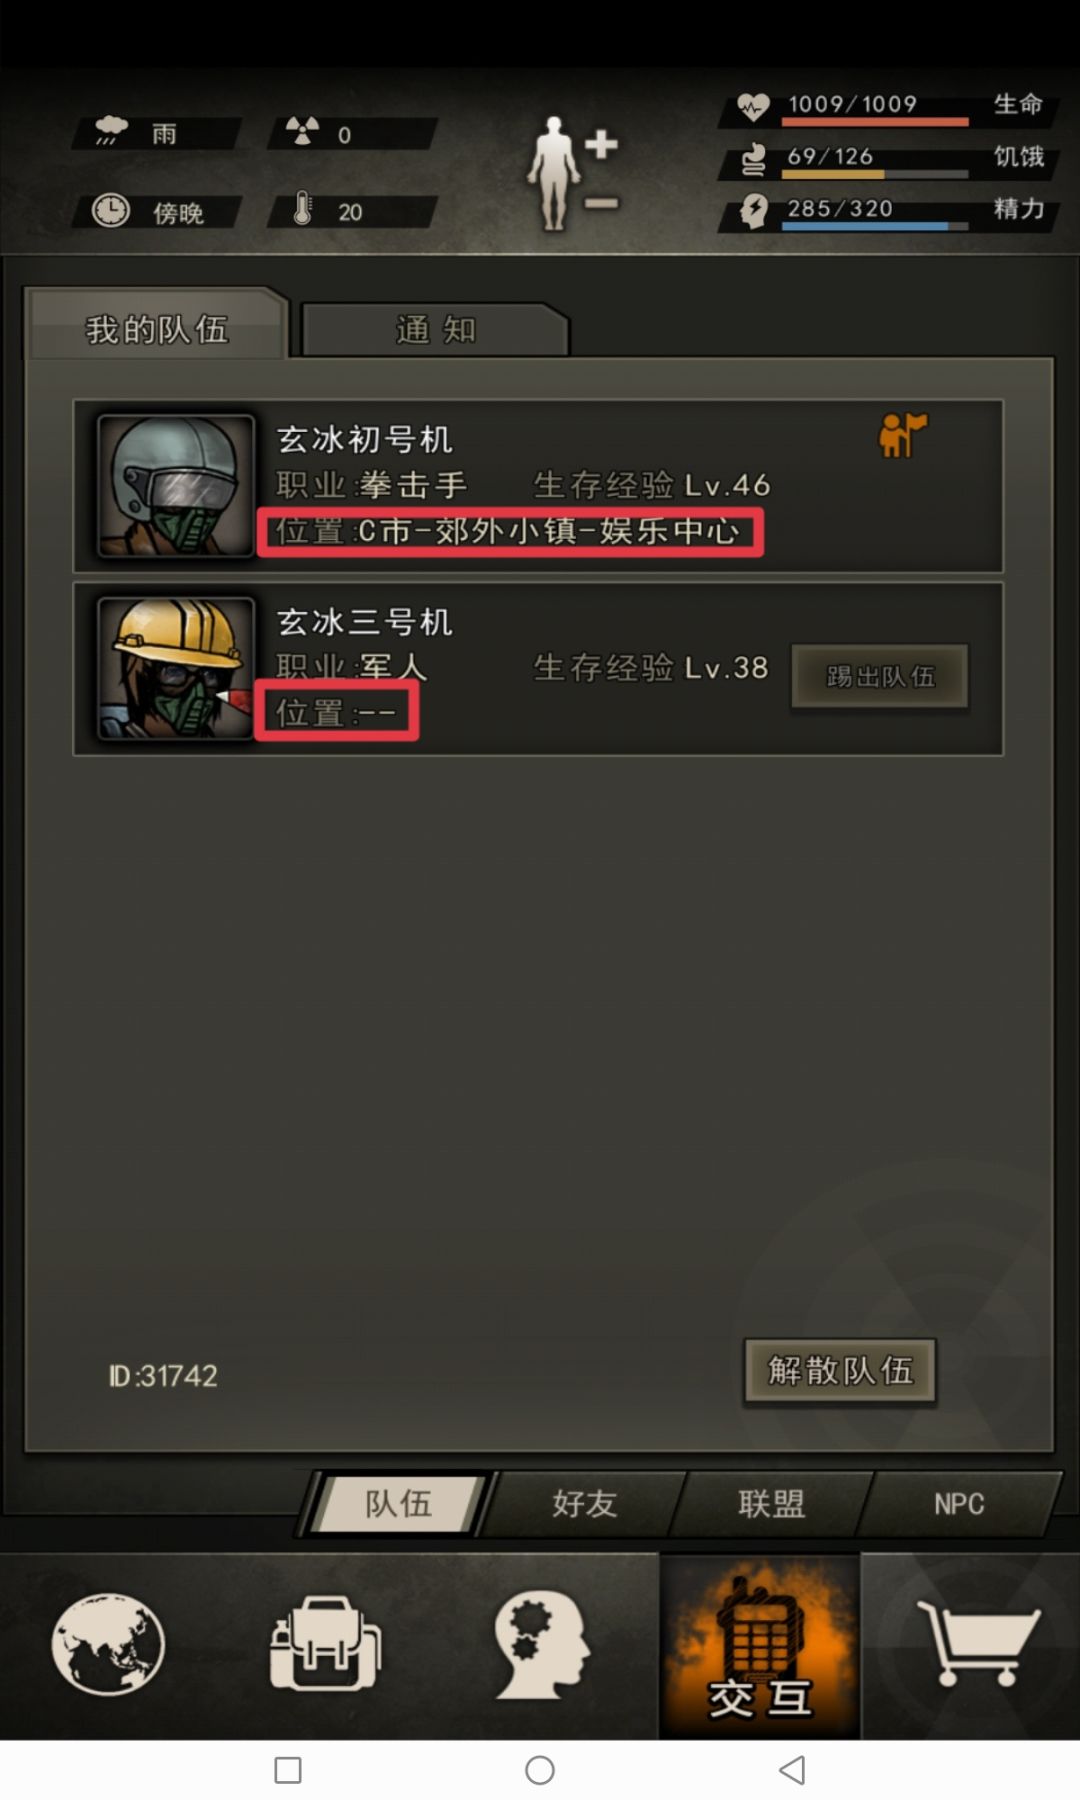Open the skills head-with-gears icon
This screenshot has height=1800, width=1080.
tap(541, 1644)
